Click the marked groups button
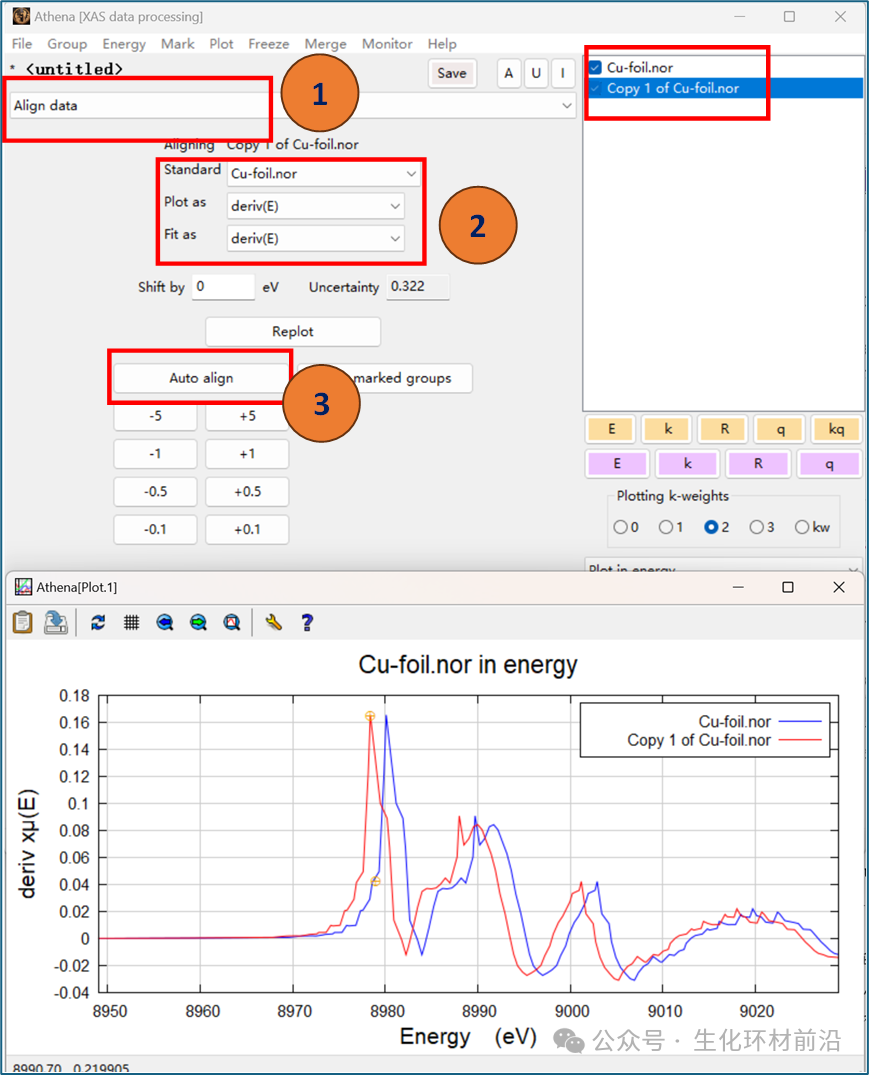Screen dimensions: 869x1075 point(403,378)
